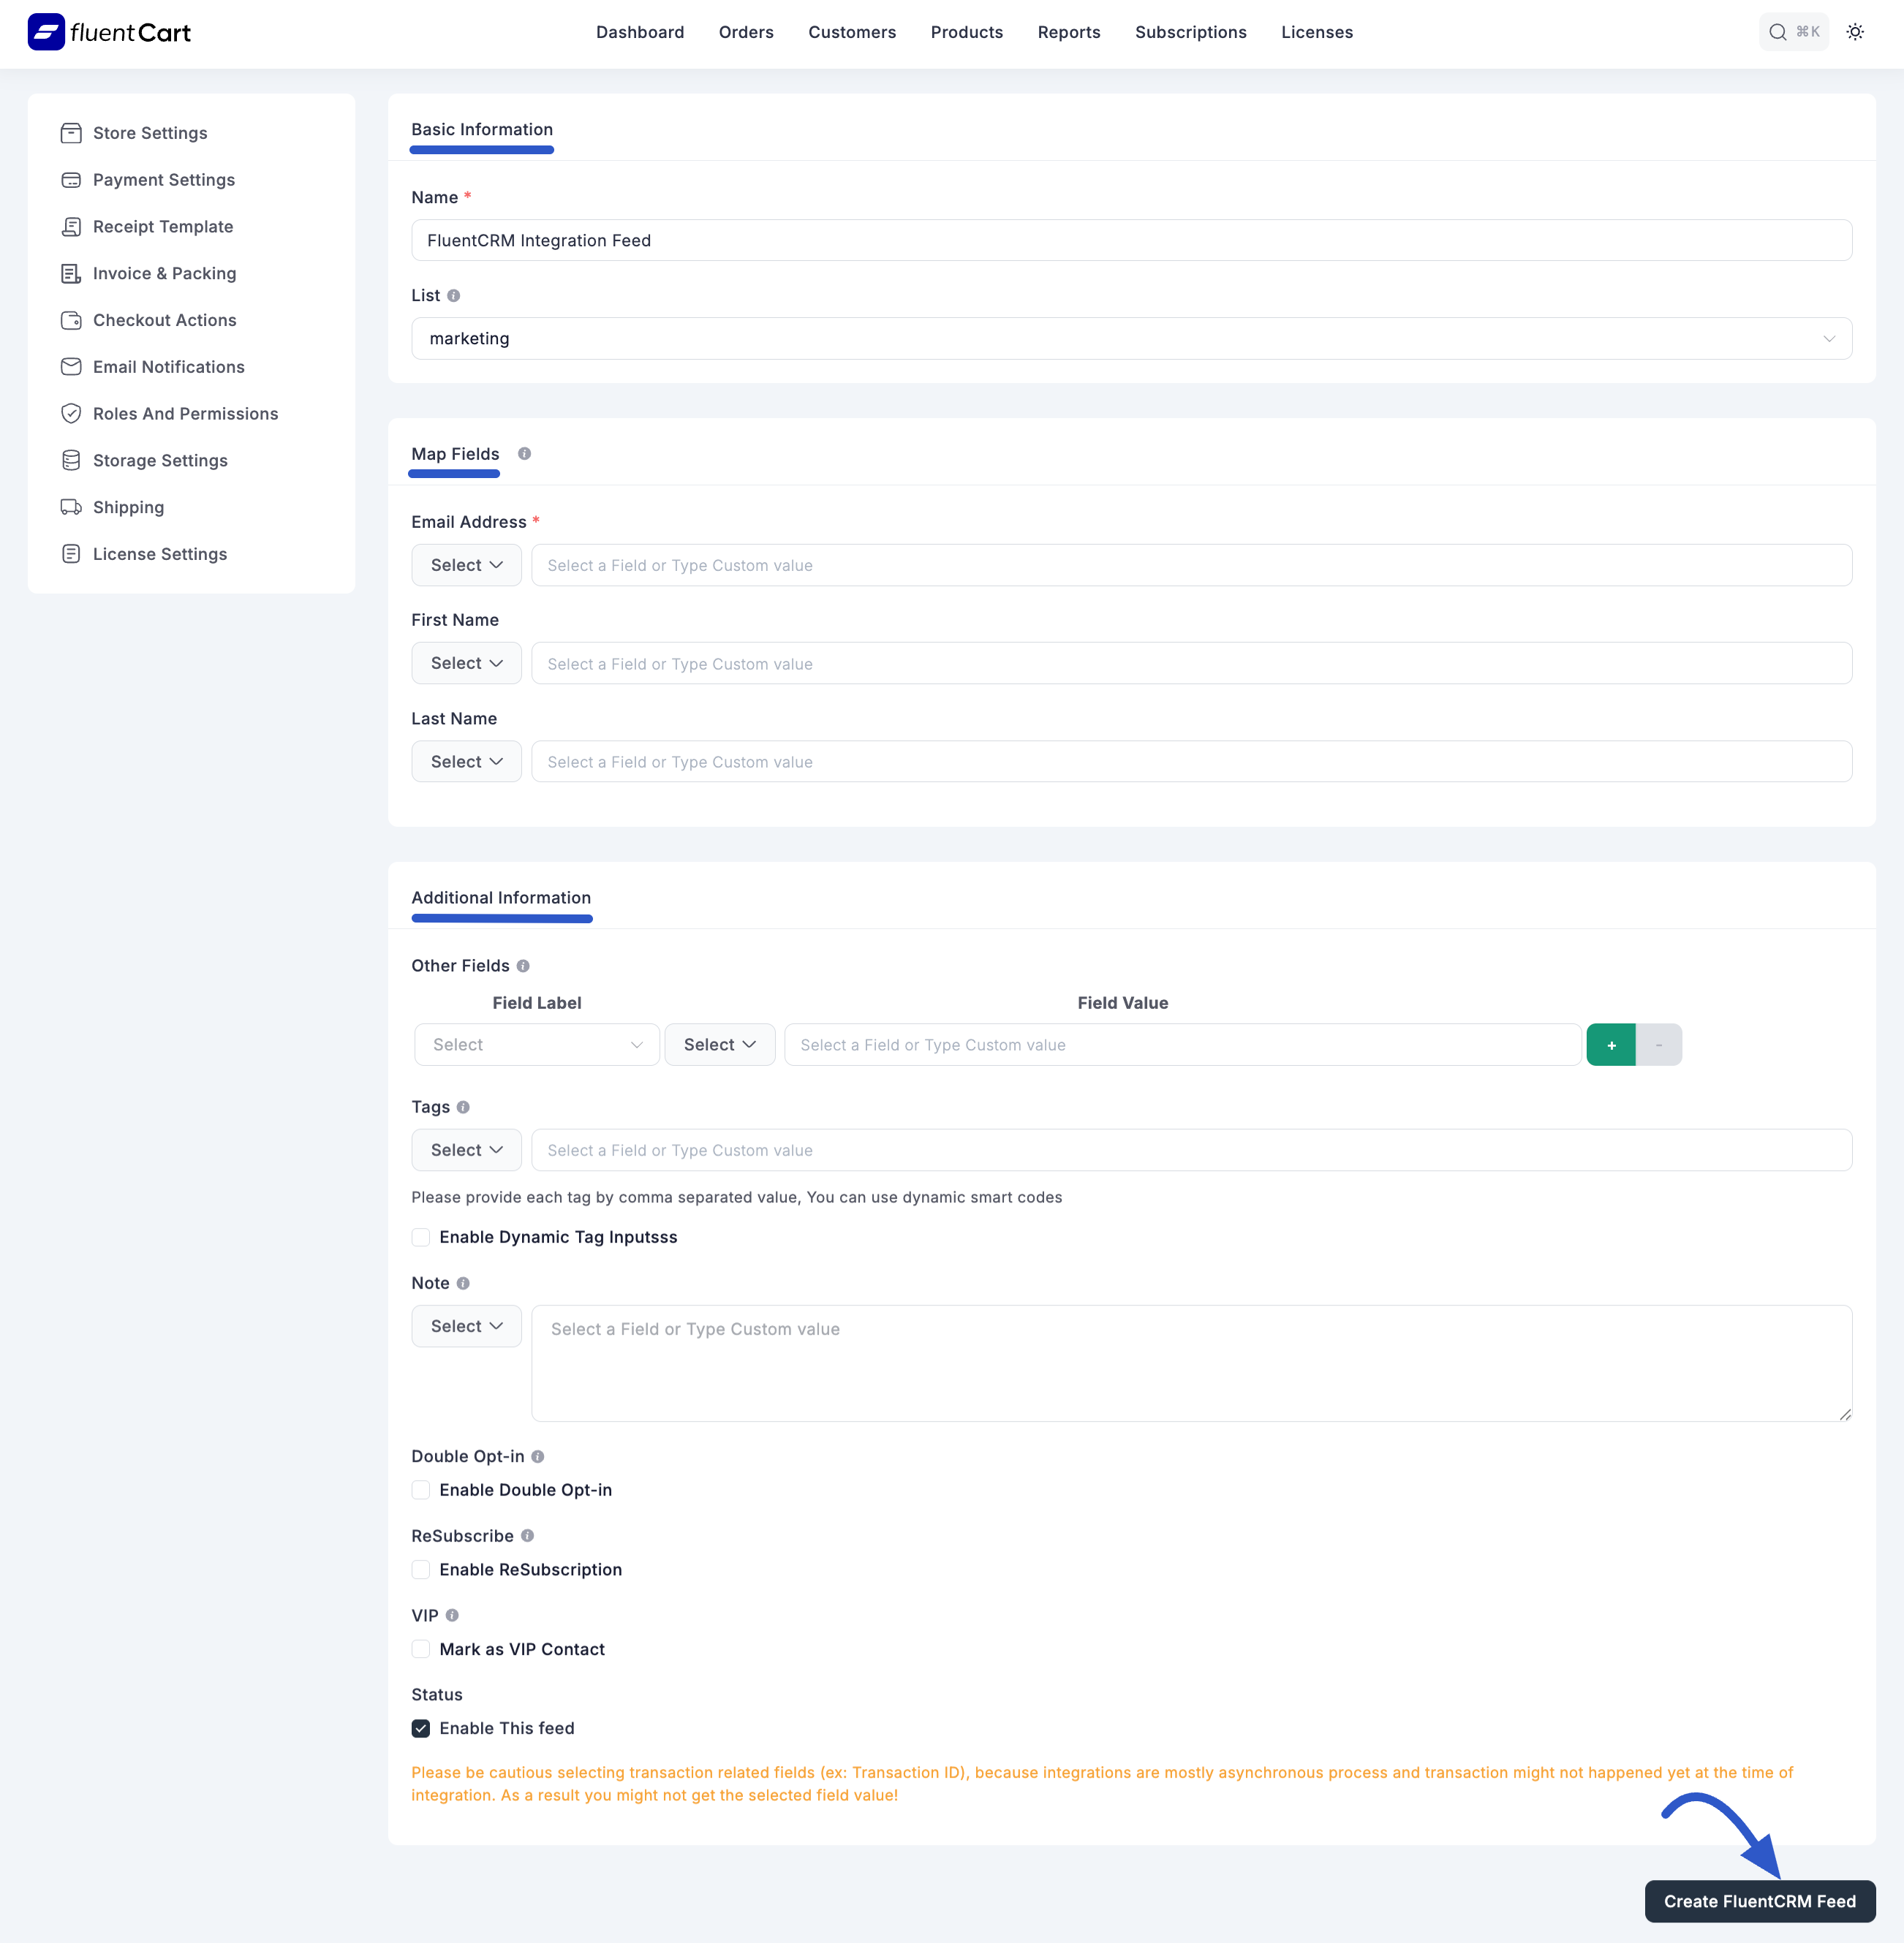Click the Checkout Actions icon
The height and width of the screenshot is (1943, 1904).
[x=71, y=320]
